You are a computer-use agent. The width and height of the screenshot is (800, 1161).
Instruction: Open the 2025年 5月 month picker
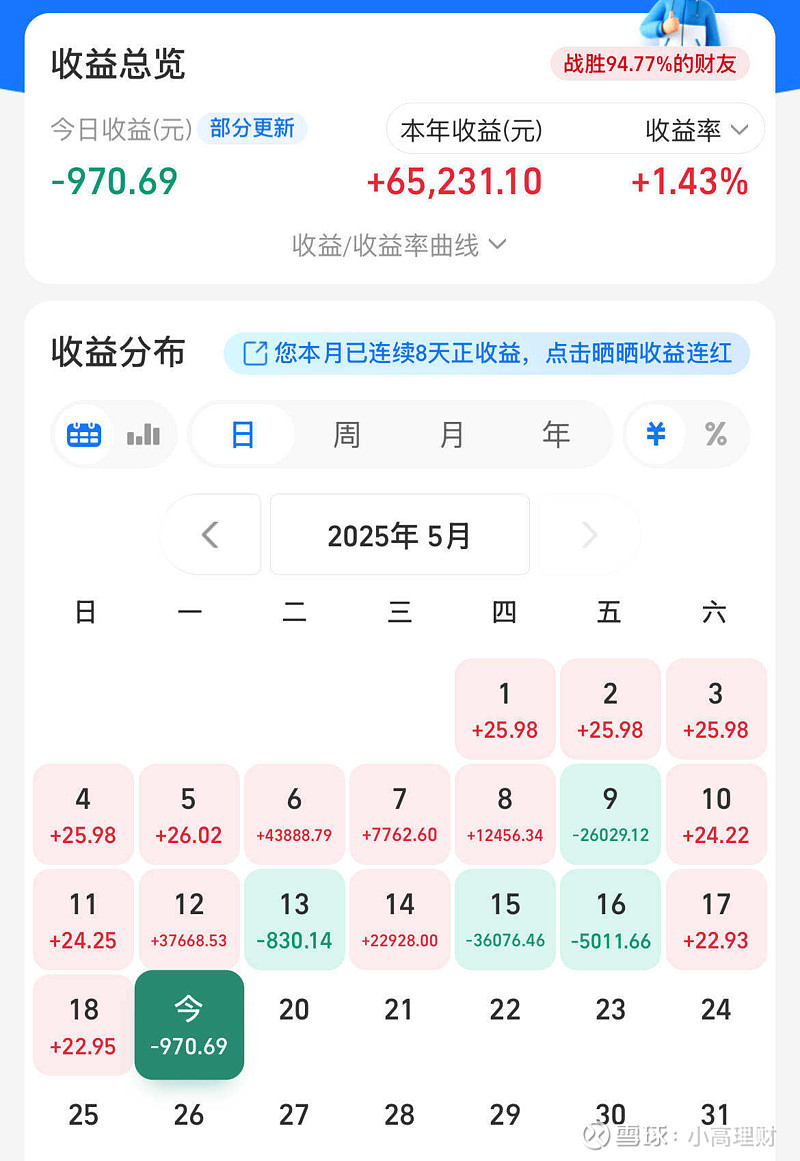(x=400, y=535)
